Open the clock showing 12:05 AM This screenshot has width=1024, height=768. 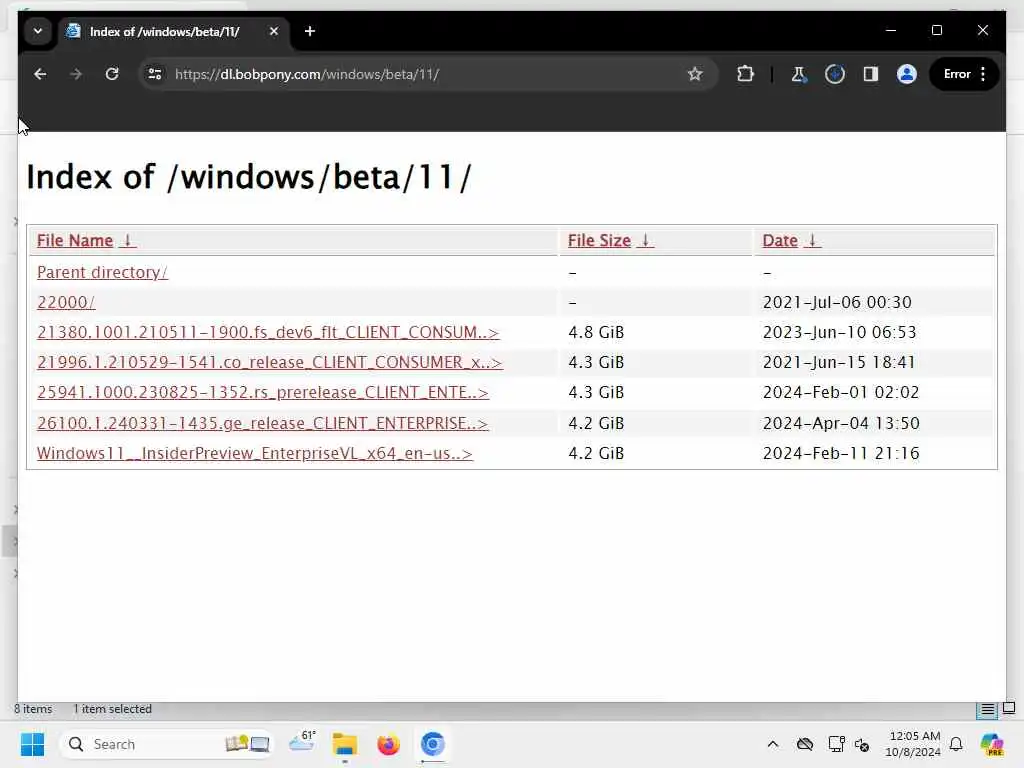[913, 744]
